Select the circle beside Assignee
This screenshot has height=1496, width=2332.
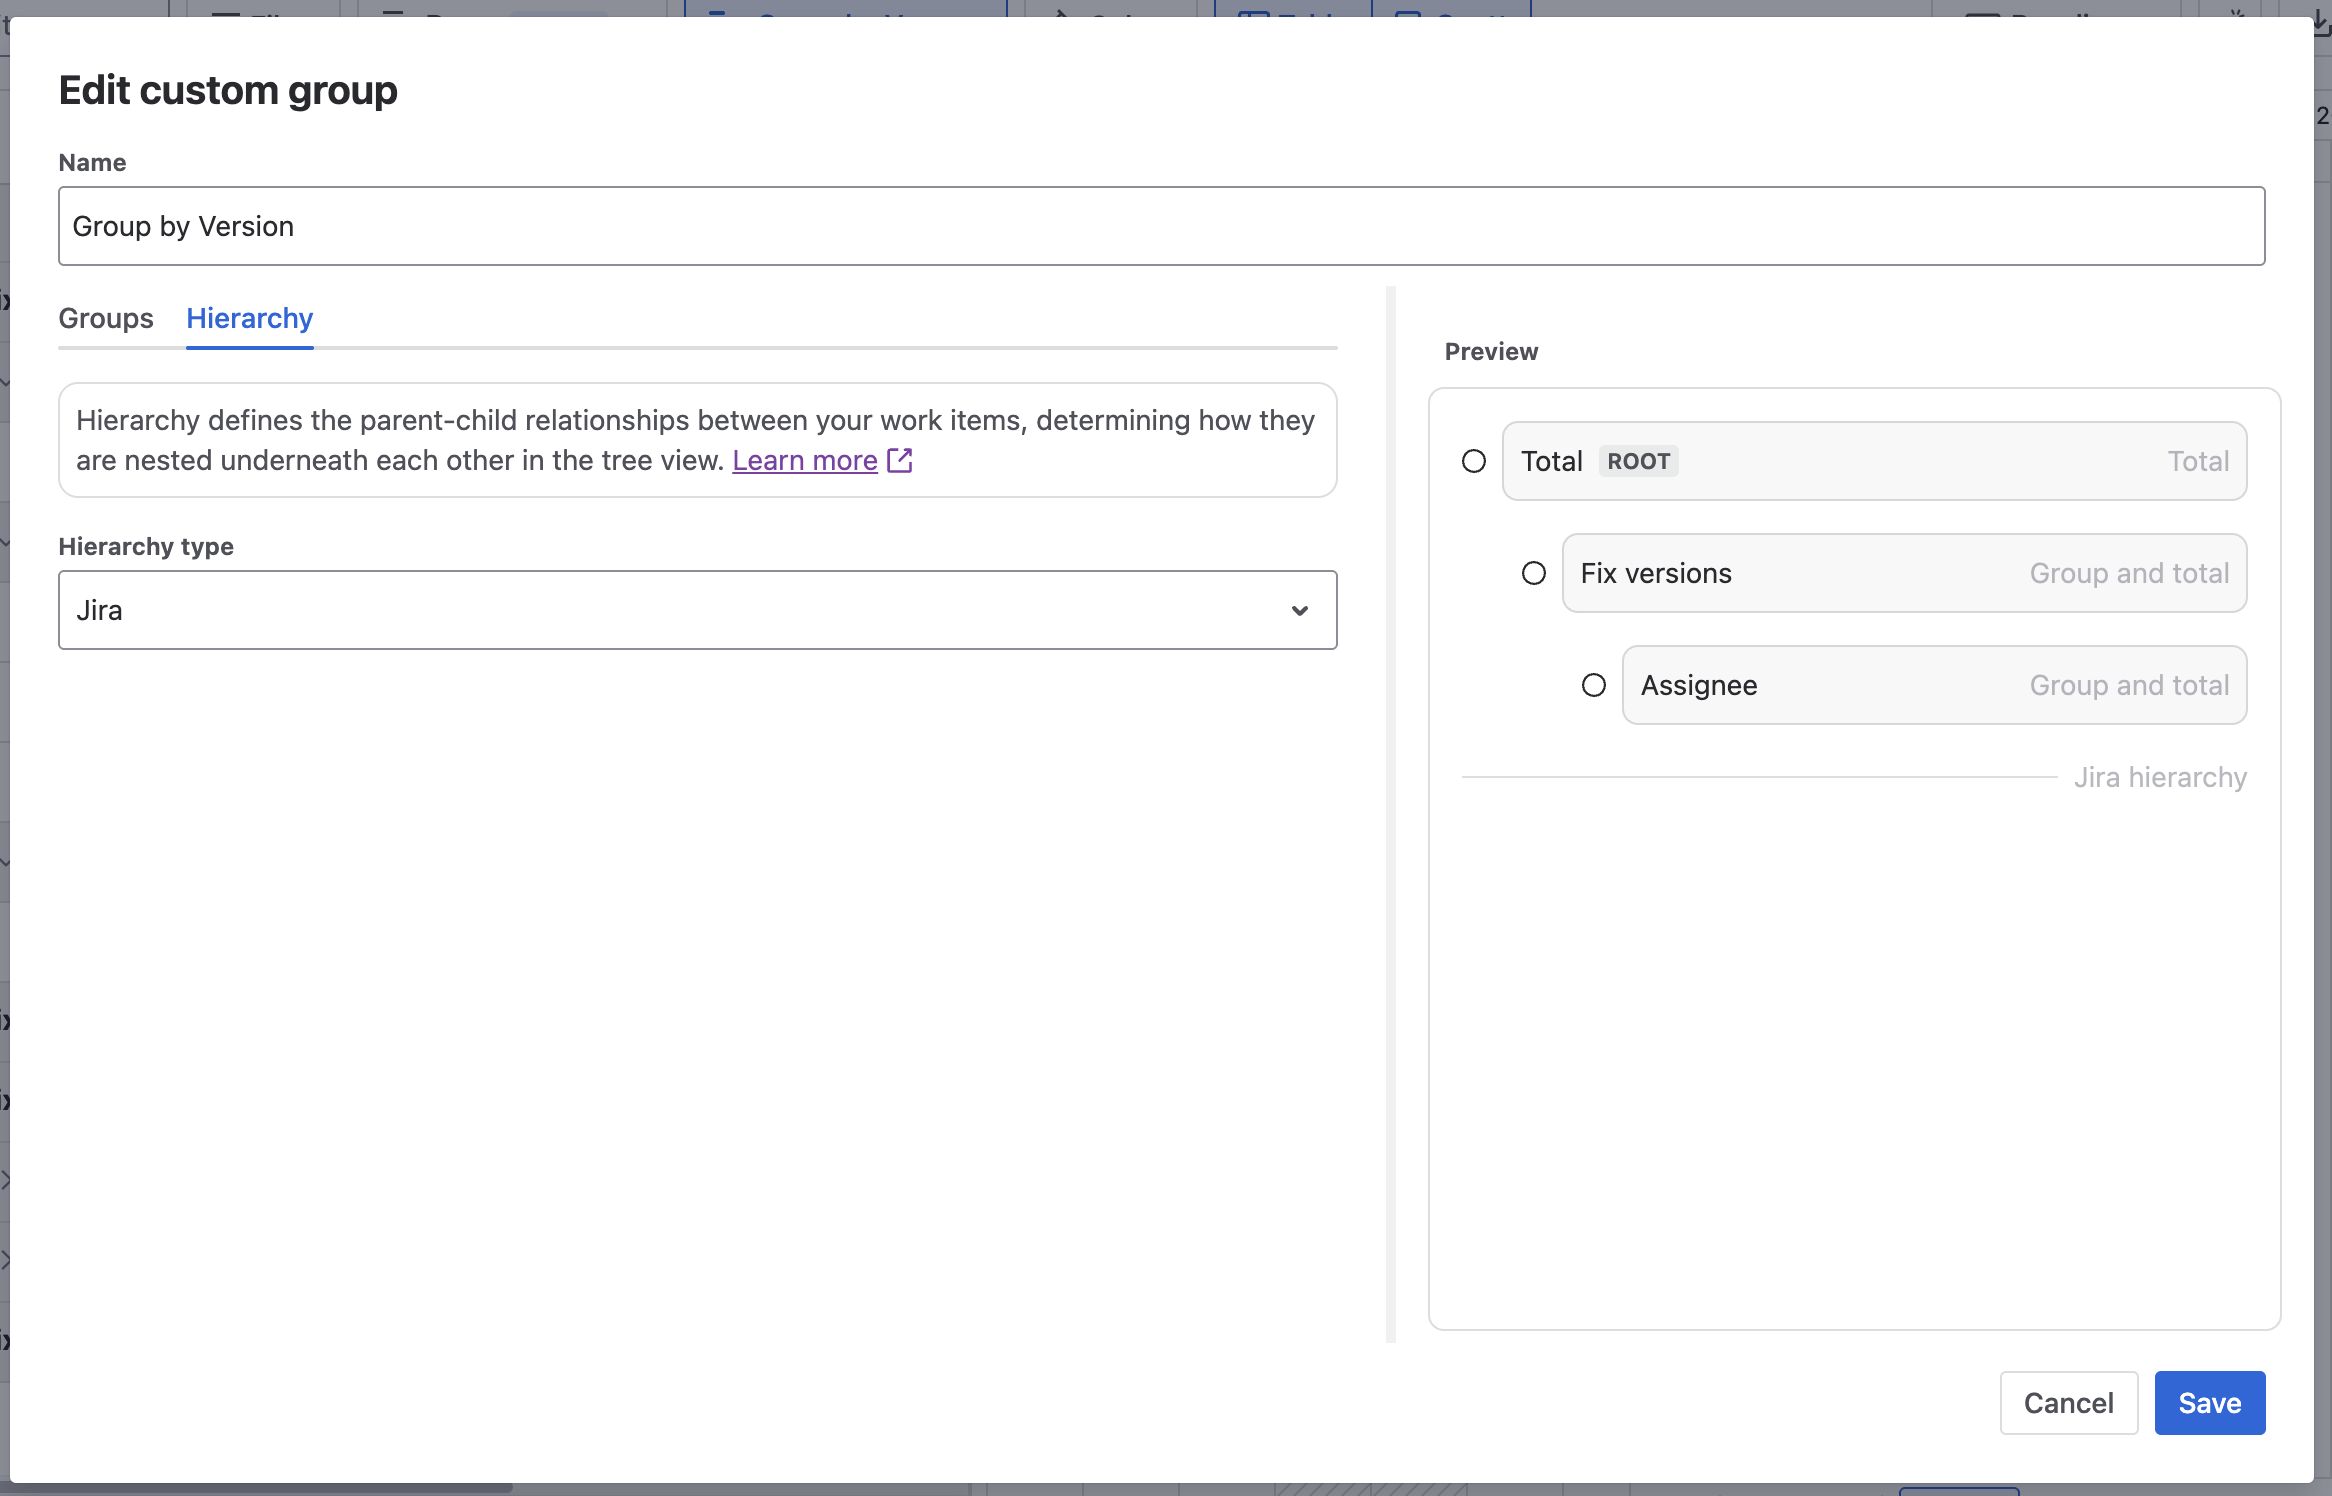click(1593, 685)
